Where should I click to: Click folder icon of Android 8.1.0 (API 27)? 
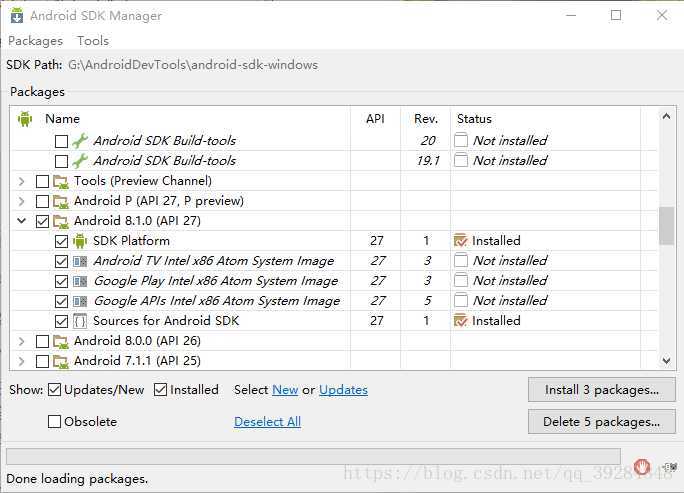60,221
